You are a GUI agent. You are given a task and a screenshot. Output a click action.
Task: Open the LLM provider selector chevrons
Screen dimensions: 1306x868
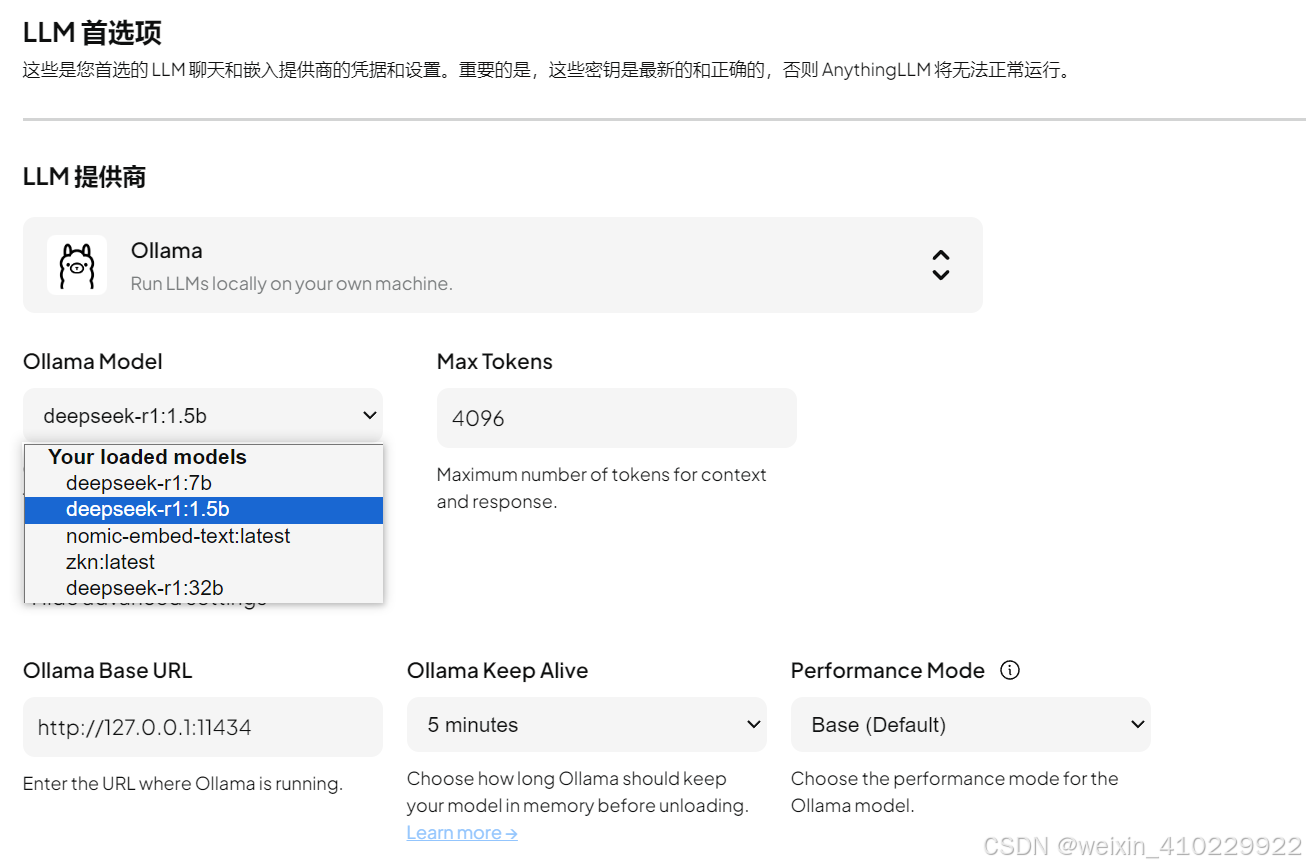pos(940,265)
